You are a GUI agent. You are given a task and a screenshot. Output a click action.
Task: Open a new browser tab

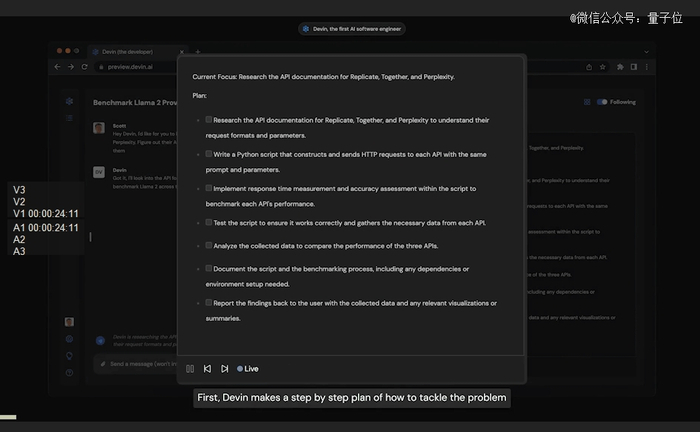[x=198, y=52]
